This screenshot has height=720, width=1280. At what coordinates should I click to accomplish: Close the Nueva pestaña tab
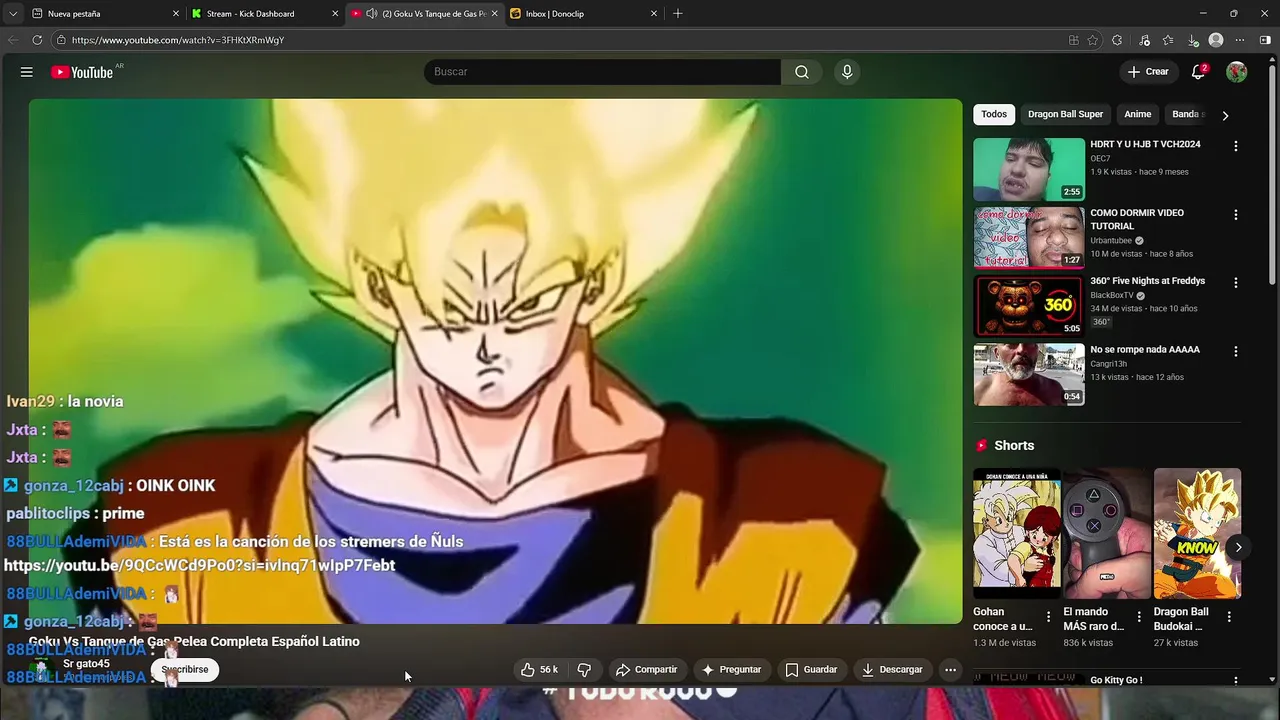[x=176, y=13]
